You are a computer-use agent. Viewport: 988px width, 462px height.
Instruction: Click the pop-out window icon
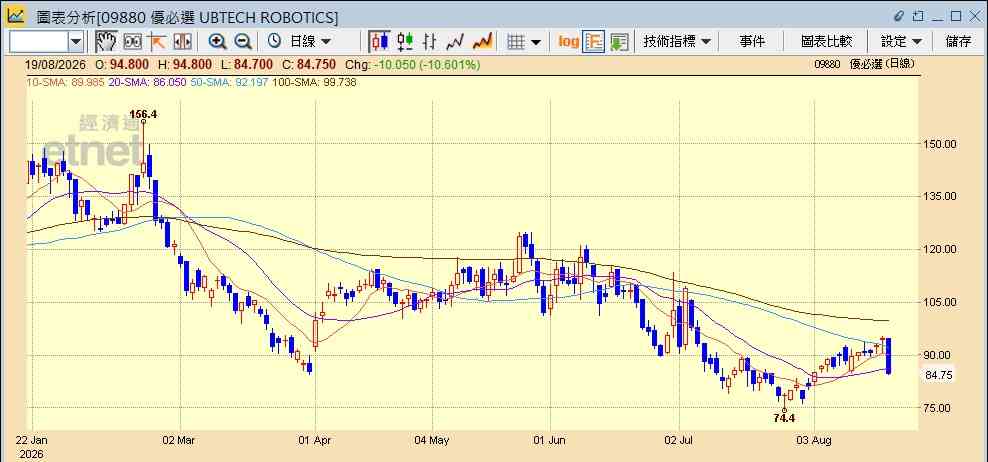click(x=918, y=16)
